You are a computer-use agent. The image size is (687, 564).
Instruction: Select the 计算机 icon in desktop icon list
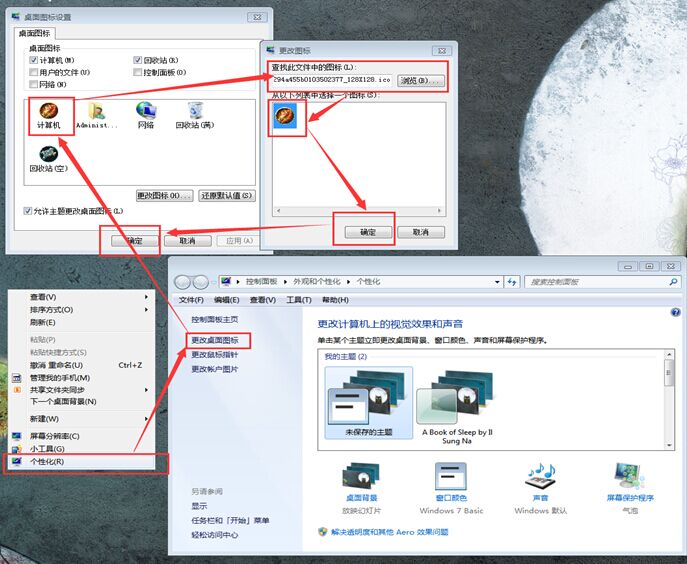(49, 116)
